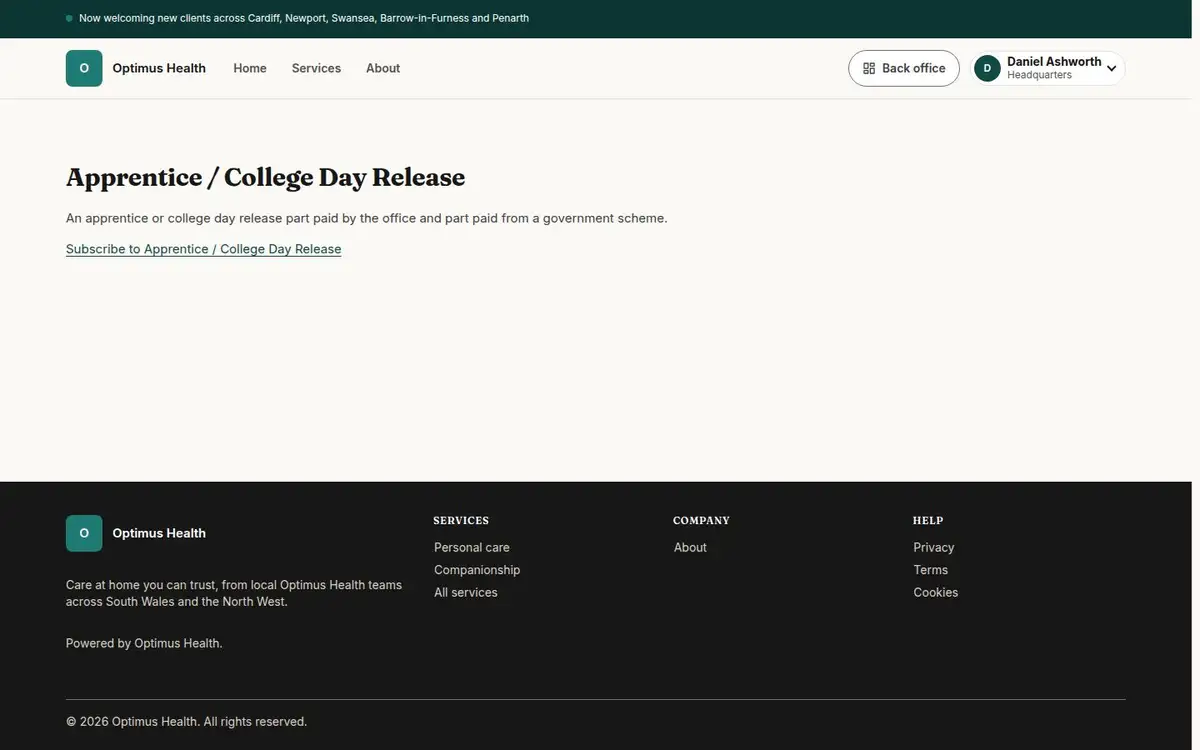Click the apprentice description paragraph

click(x=366, y=218)
